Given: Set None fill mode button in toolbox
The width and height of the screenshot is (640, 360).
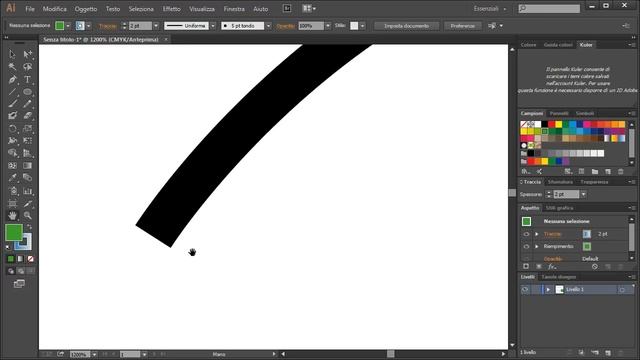Looking at the screenshot, I should coord(31,259).
